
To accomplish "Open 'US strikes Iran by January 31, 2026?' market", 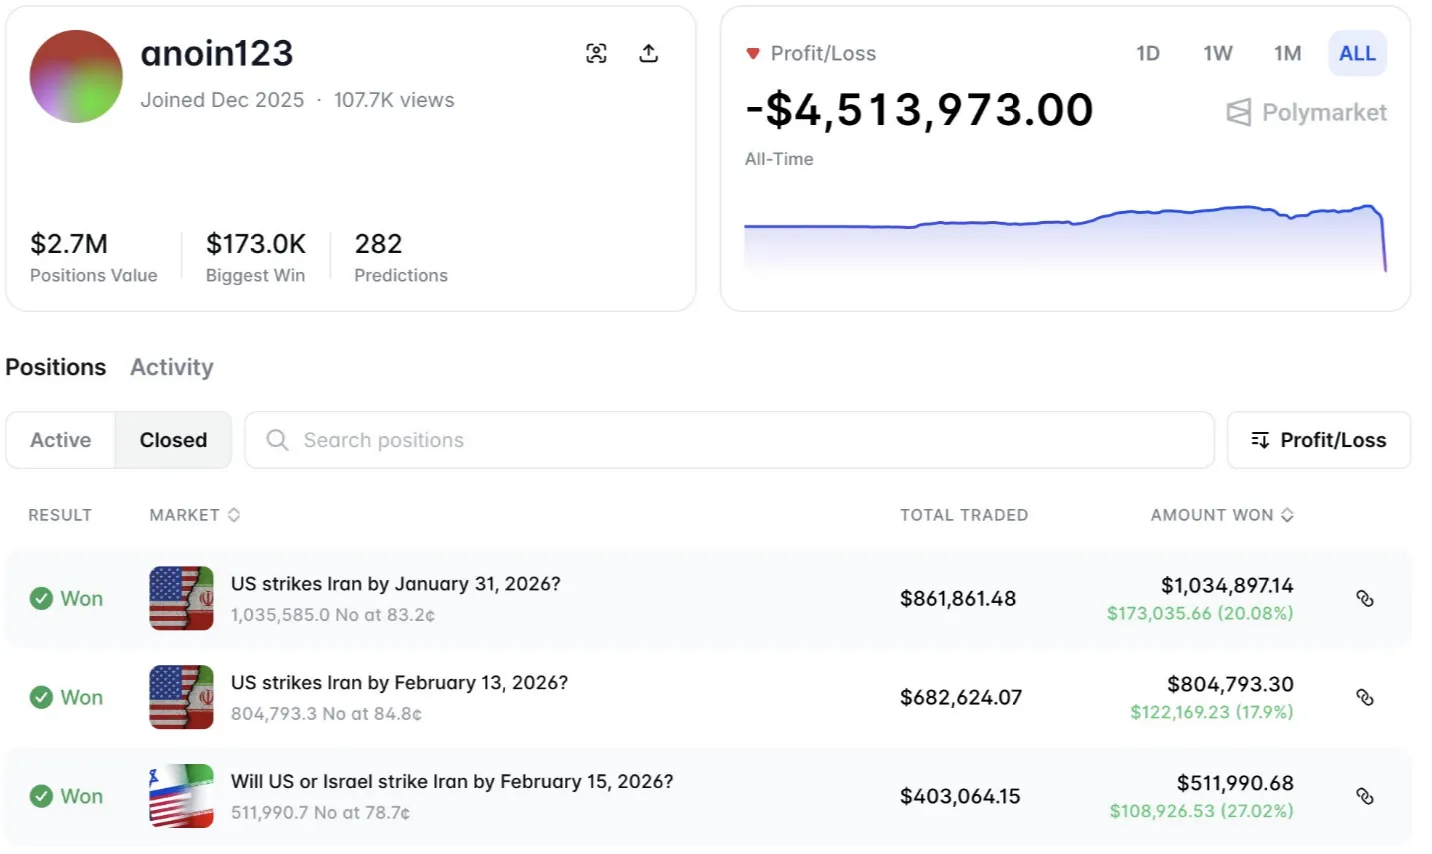I will coord(395,584).
